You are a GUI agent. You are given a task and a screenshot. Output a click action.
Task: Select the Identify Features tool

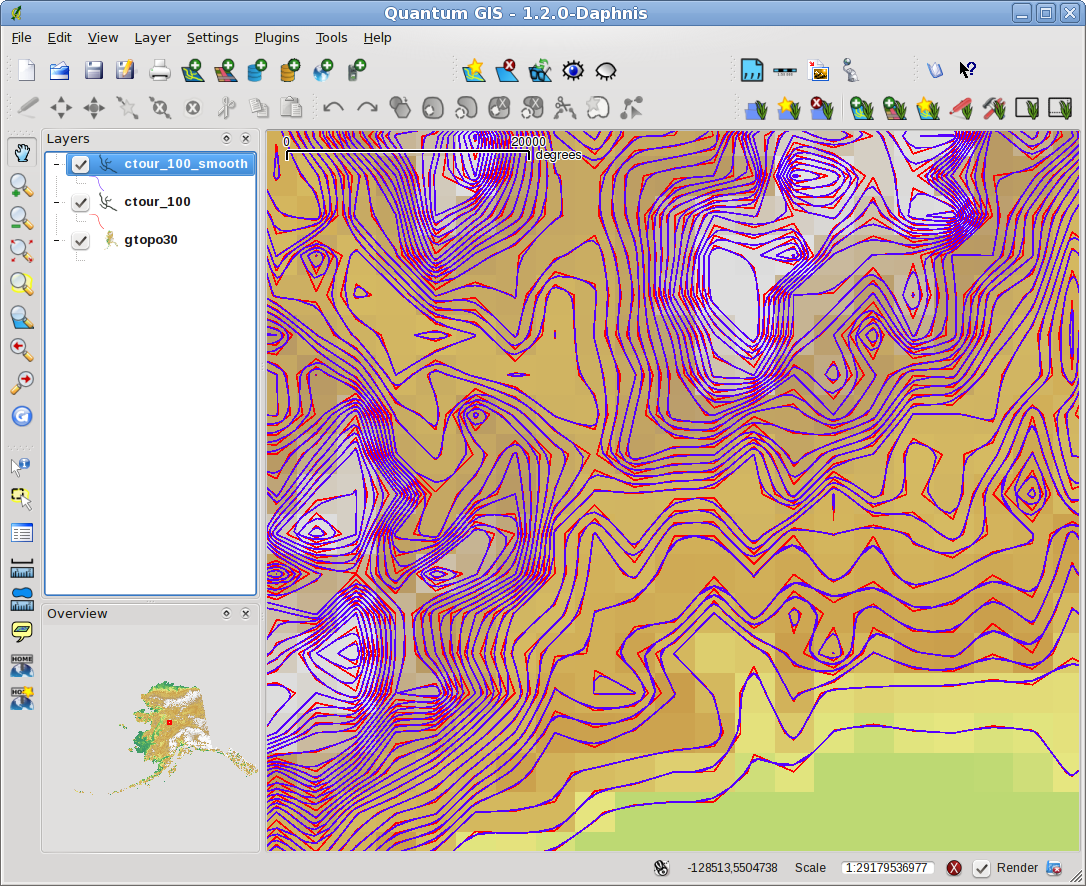pyautogui.click(x=21, y=466)
